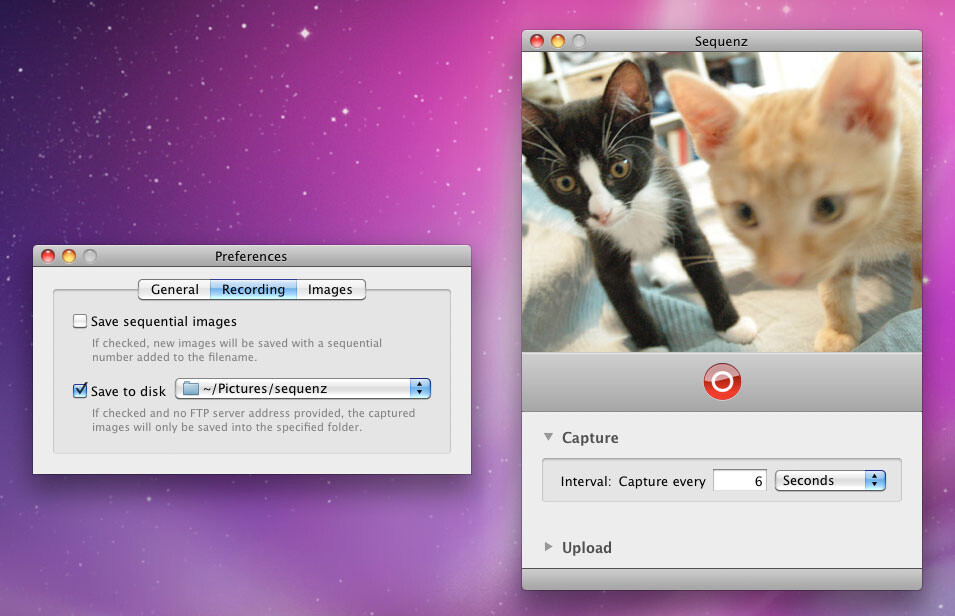Open the Seconds interval unit dropdown
The image size is (955, 616).
875,481
